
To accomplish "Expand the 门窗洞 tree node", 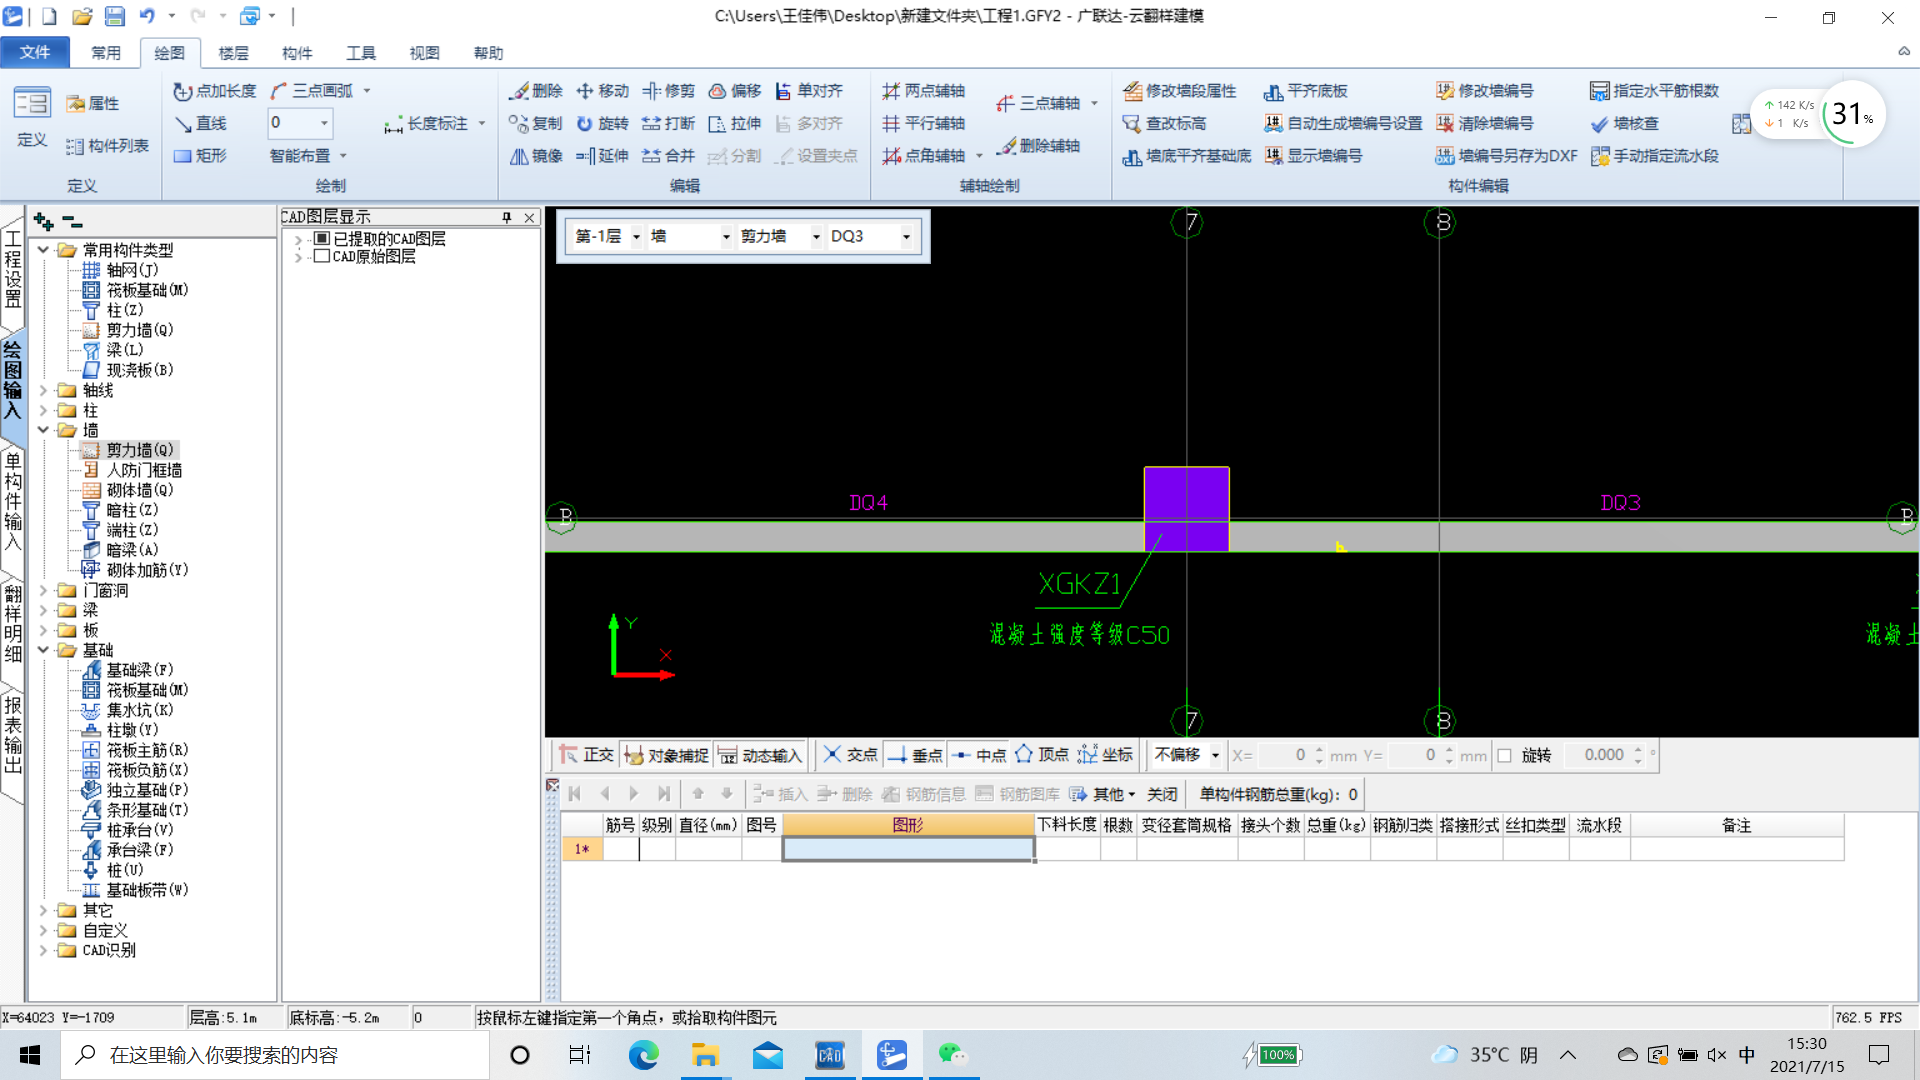I will click(x=43, y=590).
